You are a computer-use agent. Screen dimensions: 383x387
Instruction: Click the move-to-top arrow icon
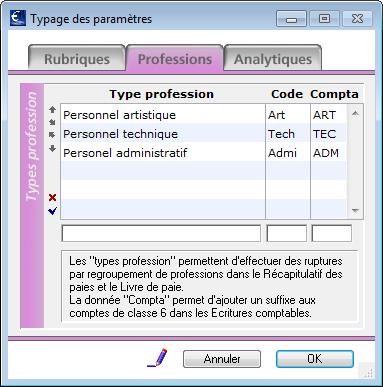pos(52,109)
